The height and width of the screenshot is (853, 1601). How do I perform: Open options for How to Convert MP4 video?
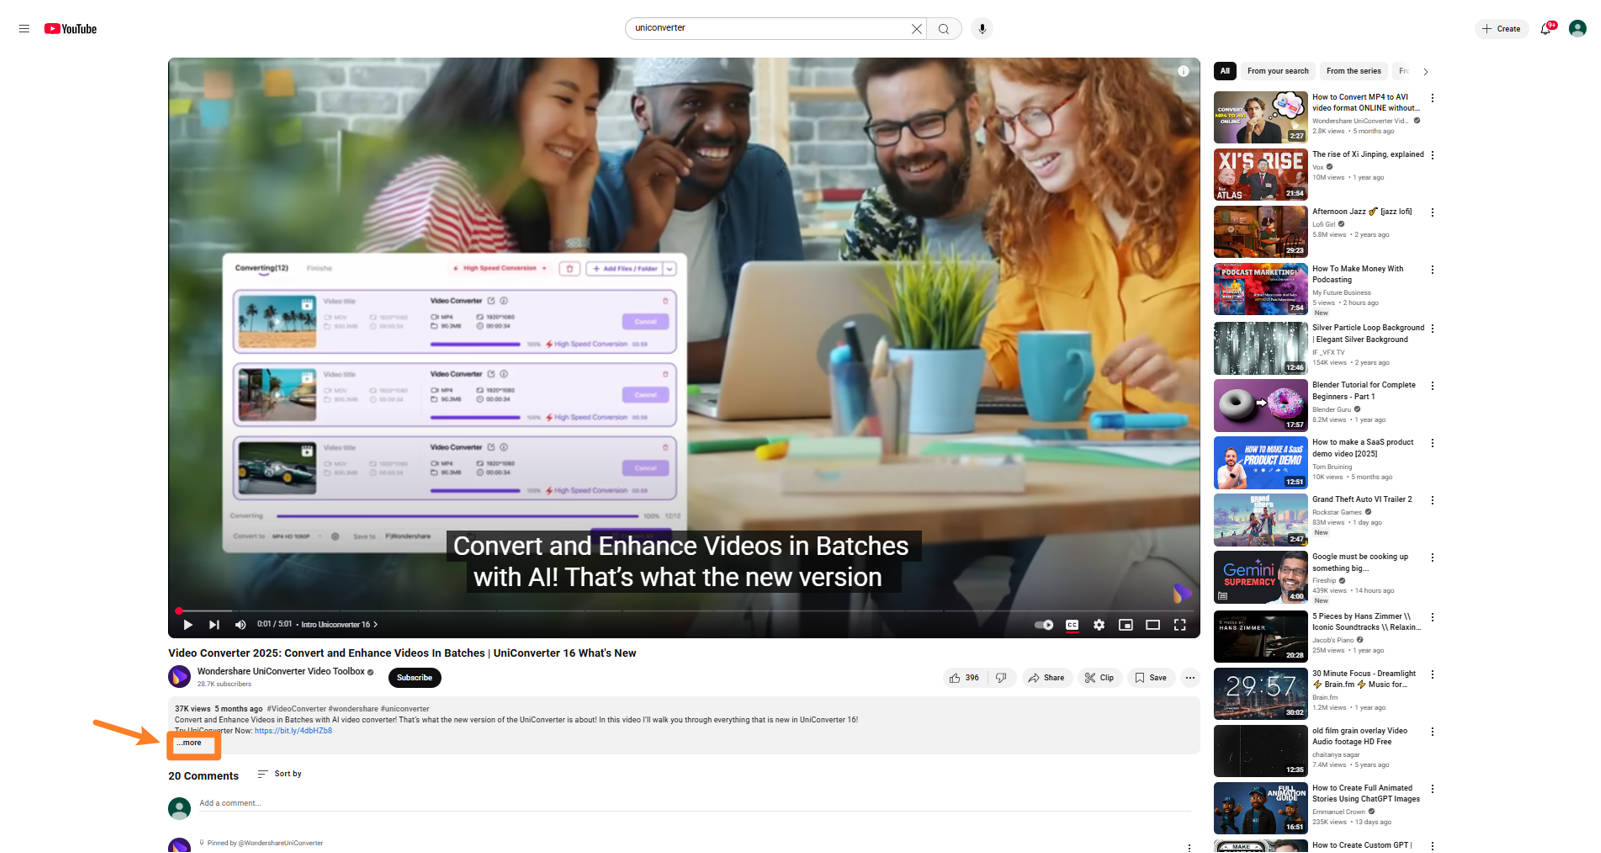pos(1432,98)
